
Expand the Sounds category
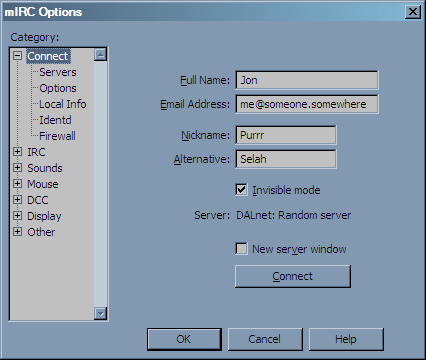coord(17,168)
